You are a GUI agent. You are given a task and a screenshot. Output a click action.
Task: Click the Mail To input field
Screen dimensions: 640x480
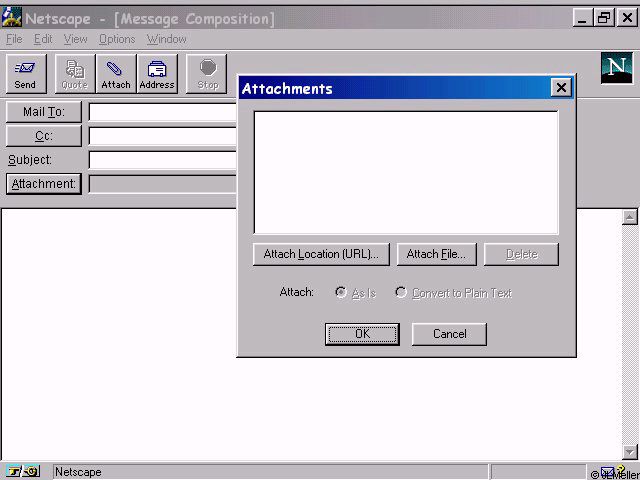(x=163, y=112)
